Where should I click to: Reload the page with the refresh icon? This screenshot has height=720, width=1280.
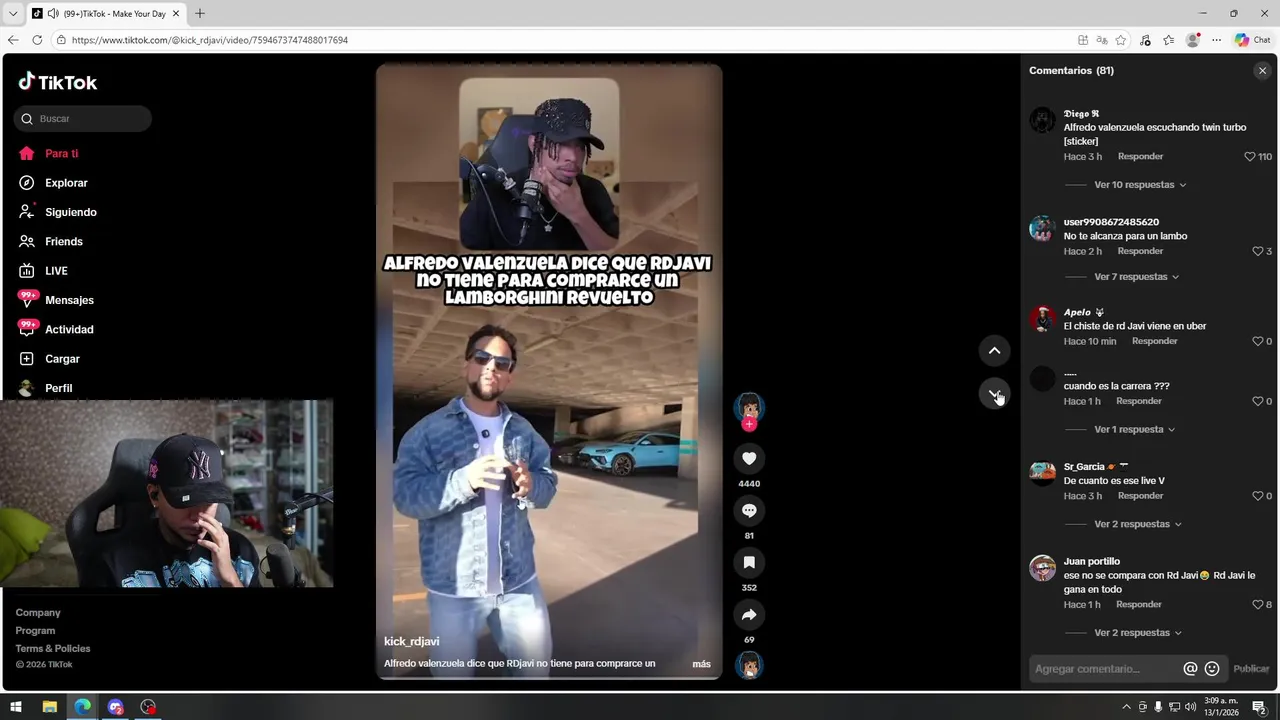pyautogui.click(x=37, y=40)
